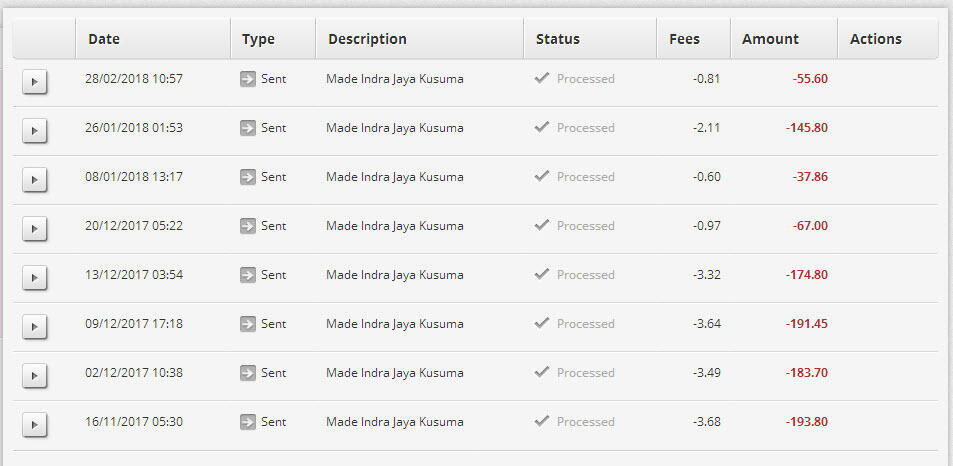The height and width of the screenshot is (466, 953).
Task: Expand the 26/01/2018 01:53 transaction details
Action: pyautogui.click(x=35, y=131)
